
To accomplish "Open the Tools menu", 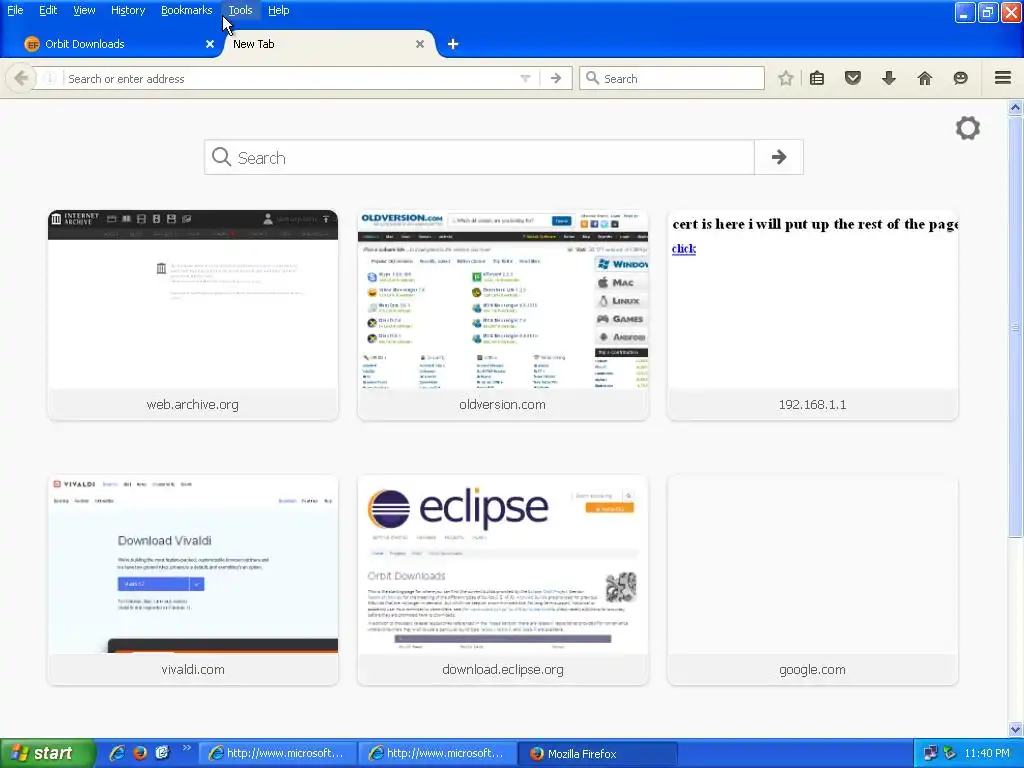I will point(240,10).
